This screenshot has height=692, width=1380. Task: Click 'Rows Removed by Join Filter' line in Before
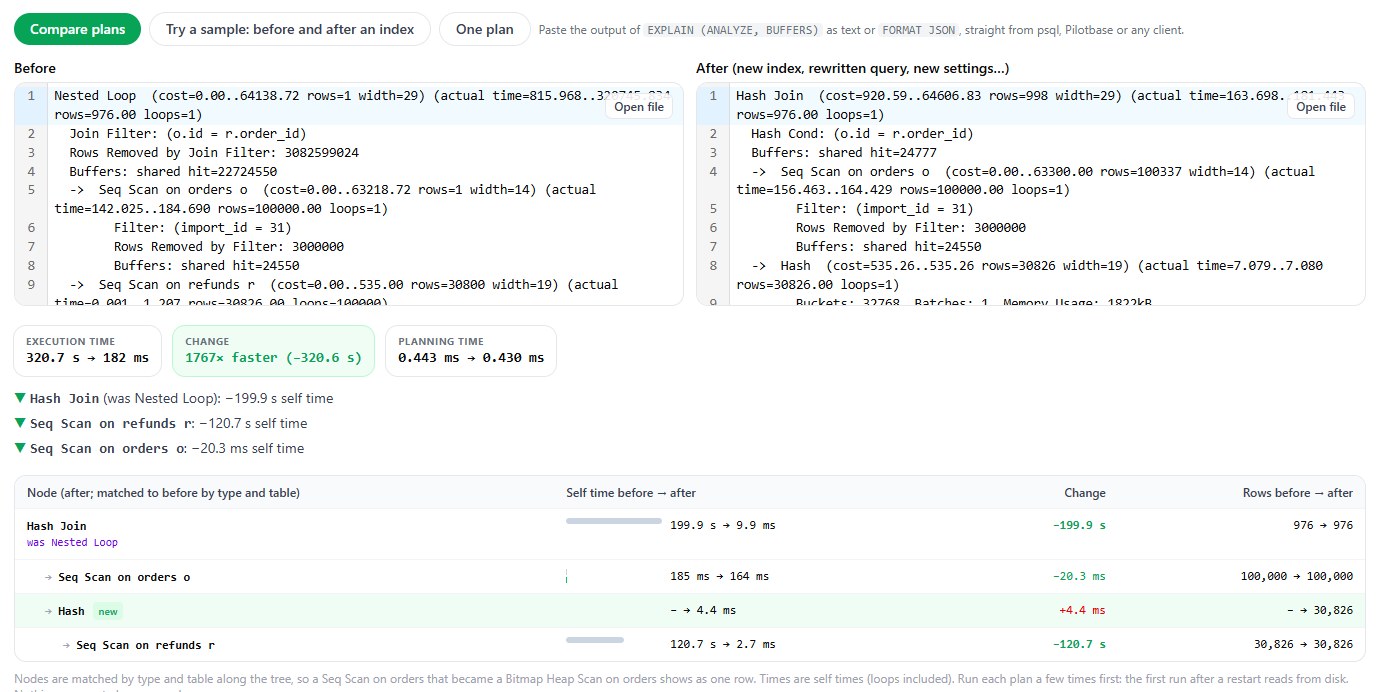214,153
